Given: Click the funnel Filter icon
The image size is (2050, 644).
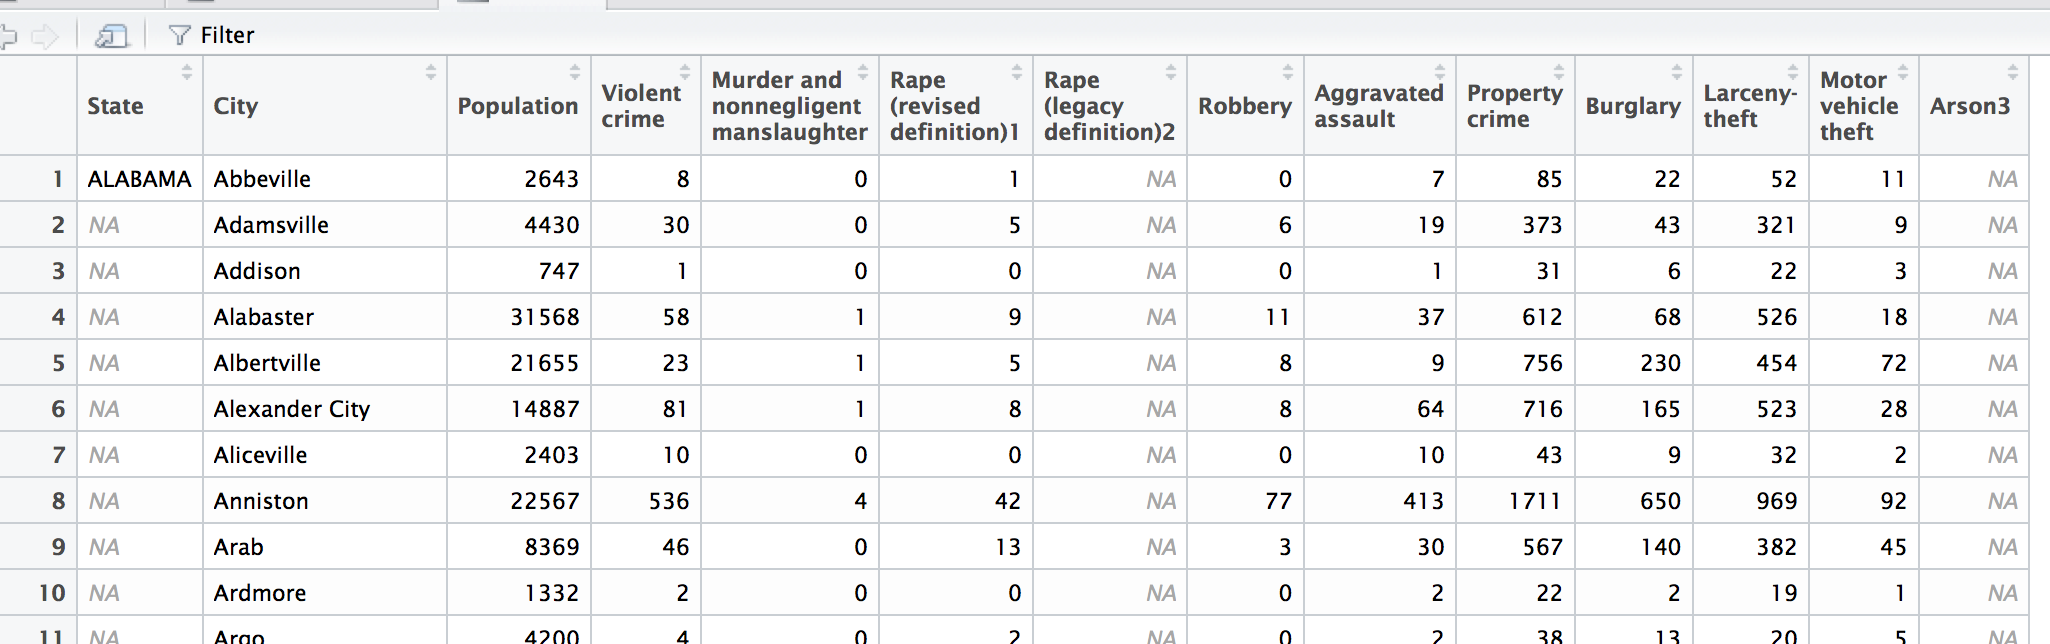Looking at the screenshot, I should coord(179,36).
